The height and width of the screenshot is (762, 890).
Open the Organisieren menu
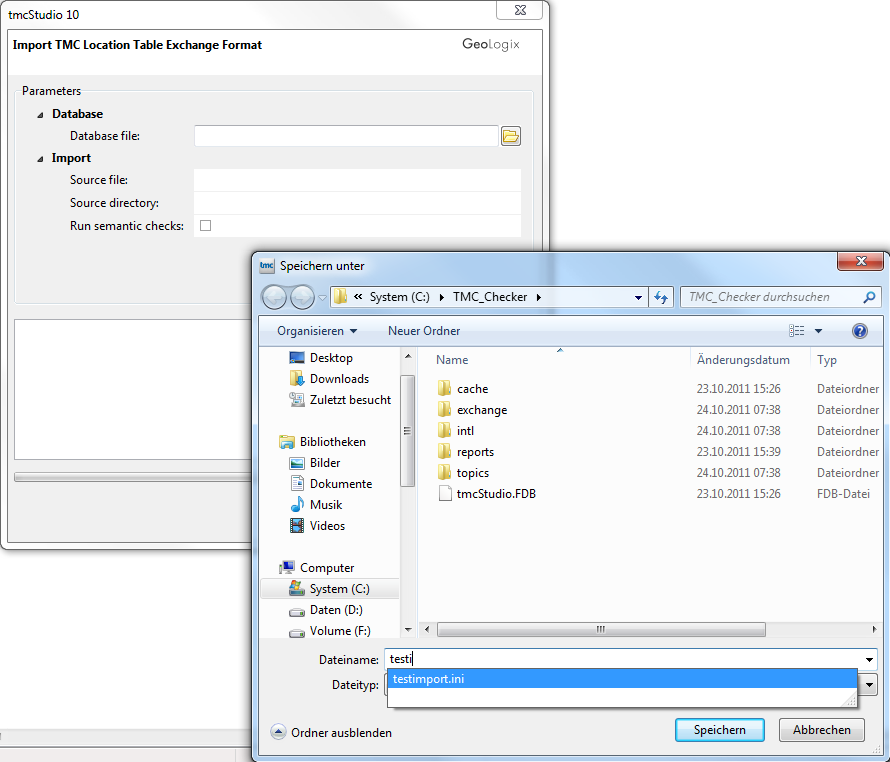(x=317, y=331)
